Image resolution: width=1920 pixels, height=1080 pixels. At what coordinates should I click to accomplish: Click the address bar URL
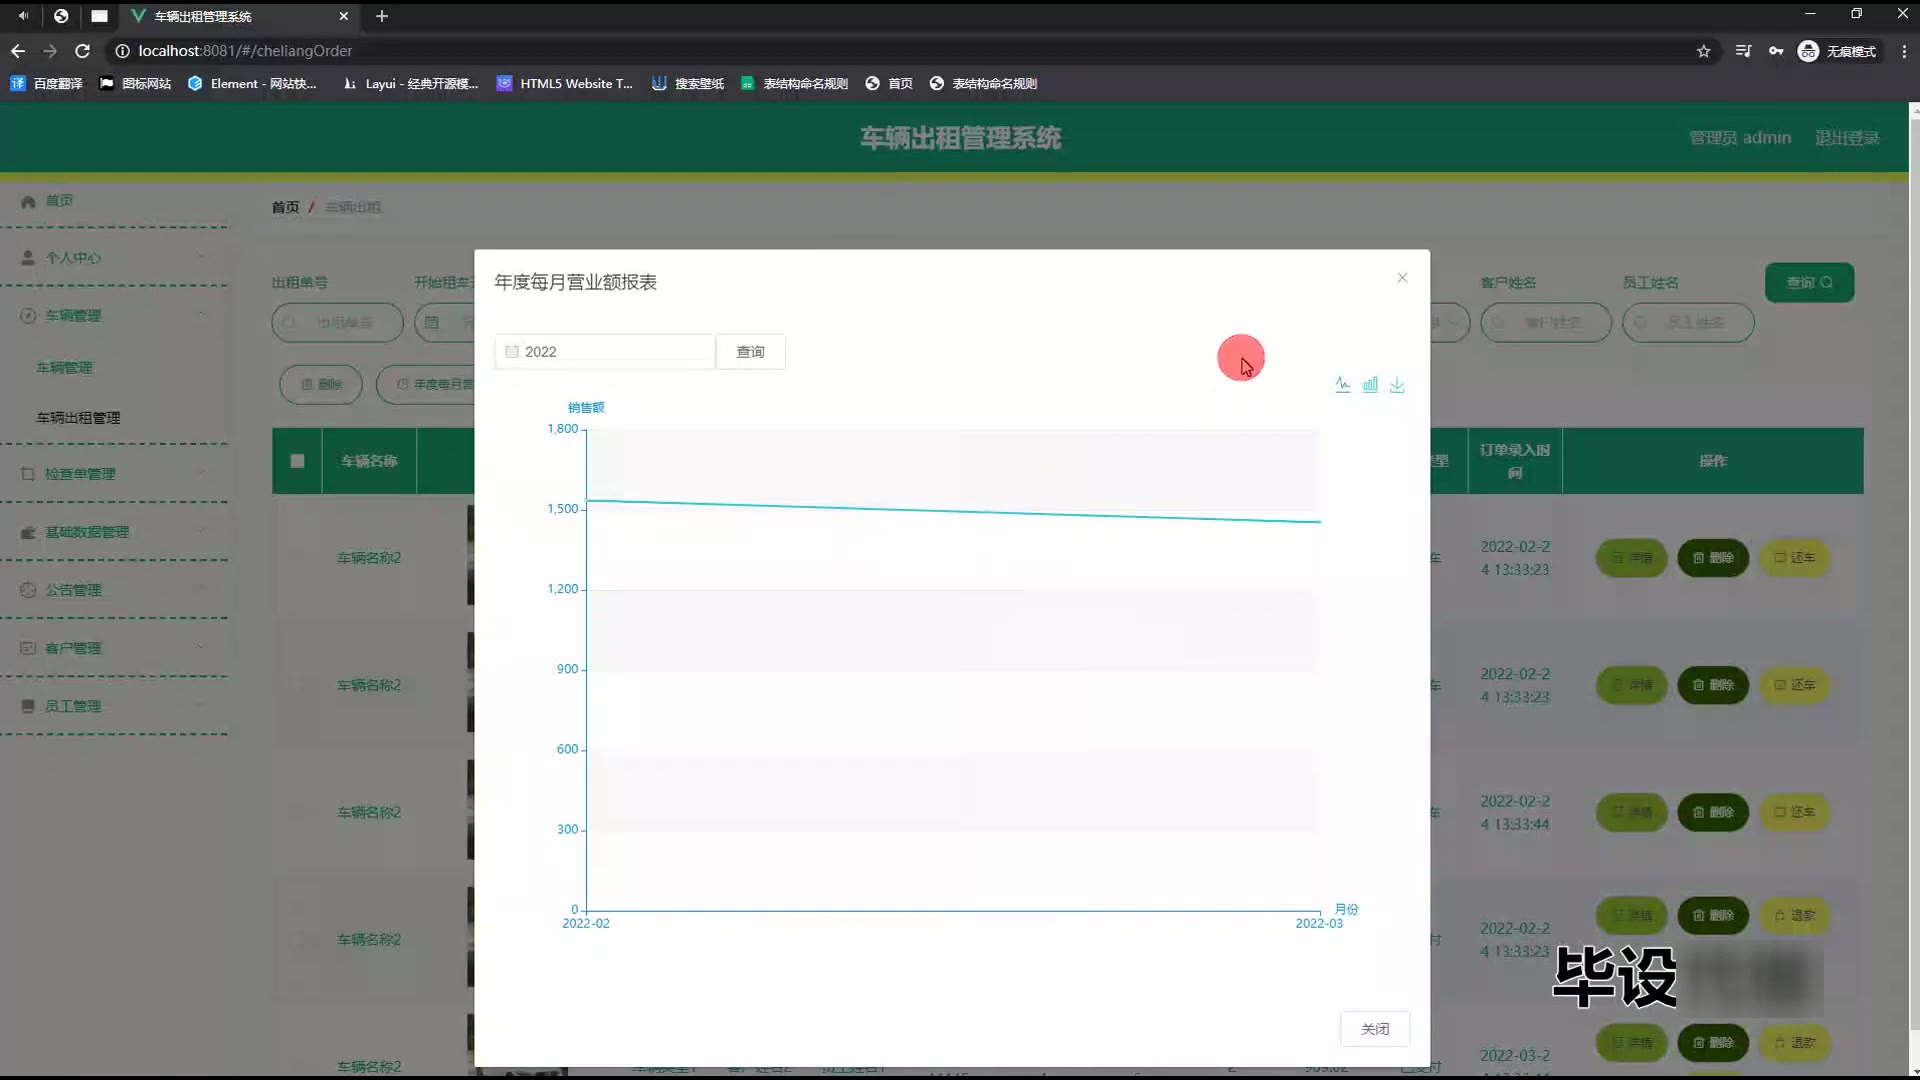pyautogui.click(x=245, y=51)
